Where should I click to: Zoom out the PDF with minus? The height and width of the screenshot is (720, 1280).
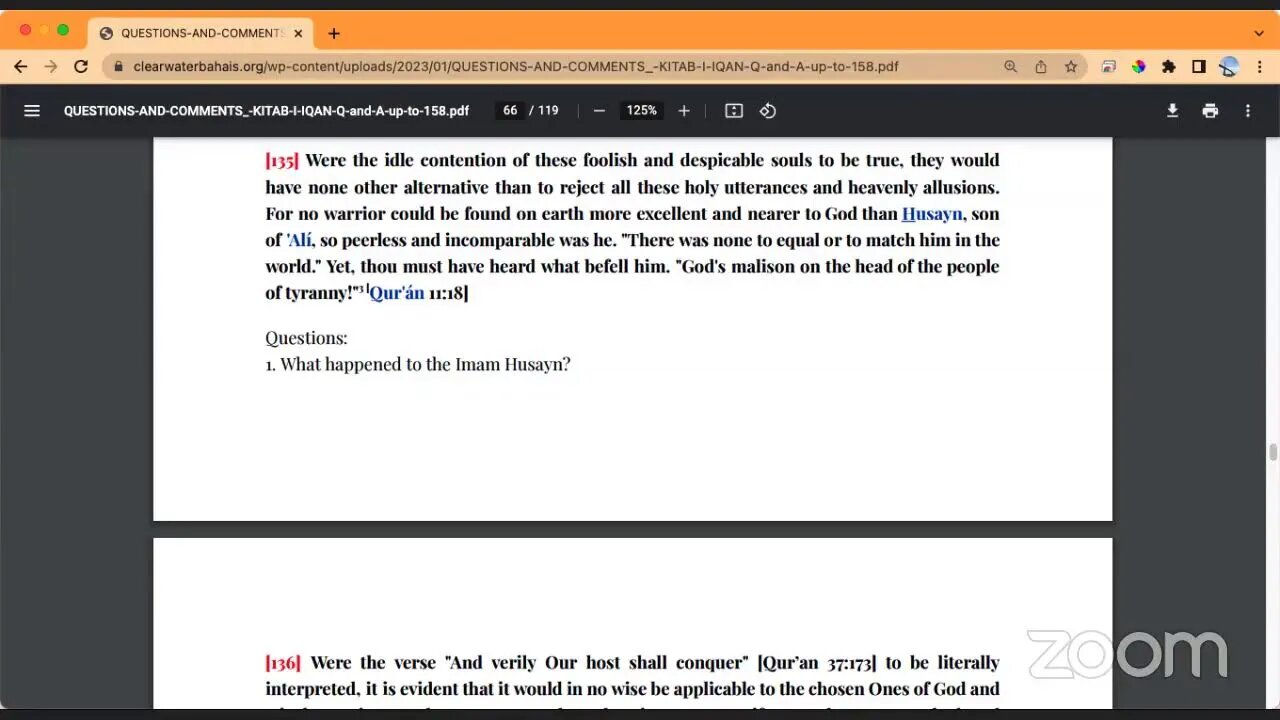pos(599,111)
